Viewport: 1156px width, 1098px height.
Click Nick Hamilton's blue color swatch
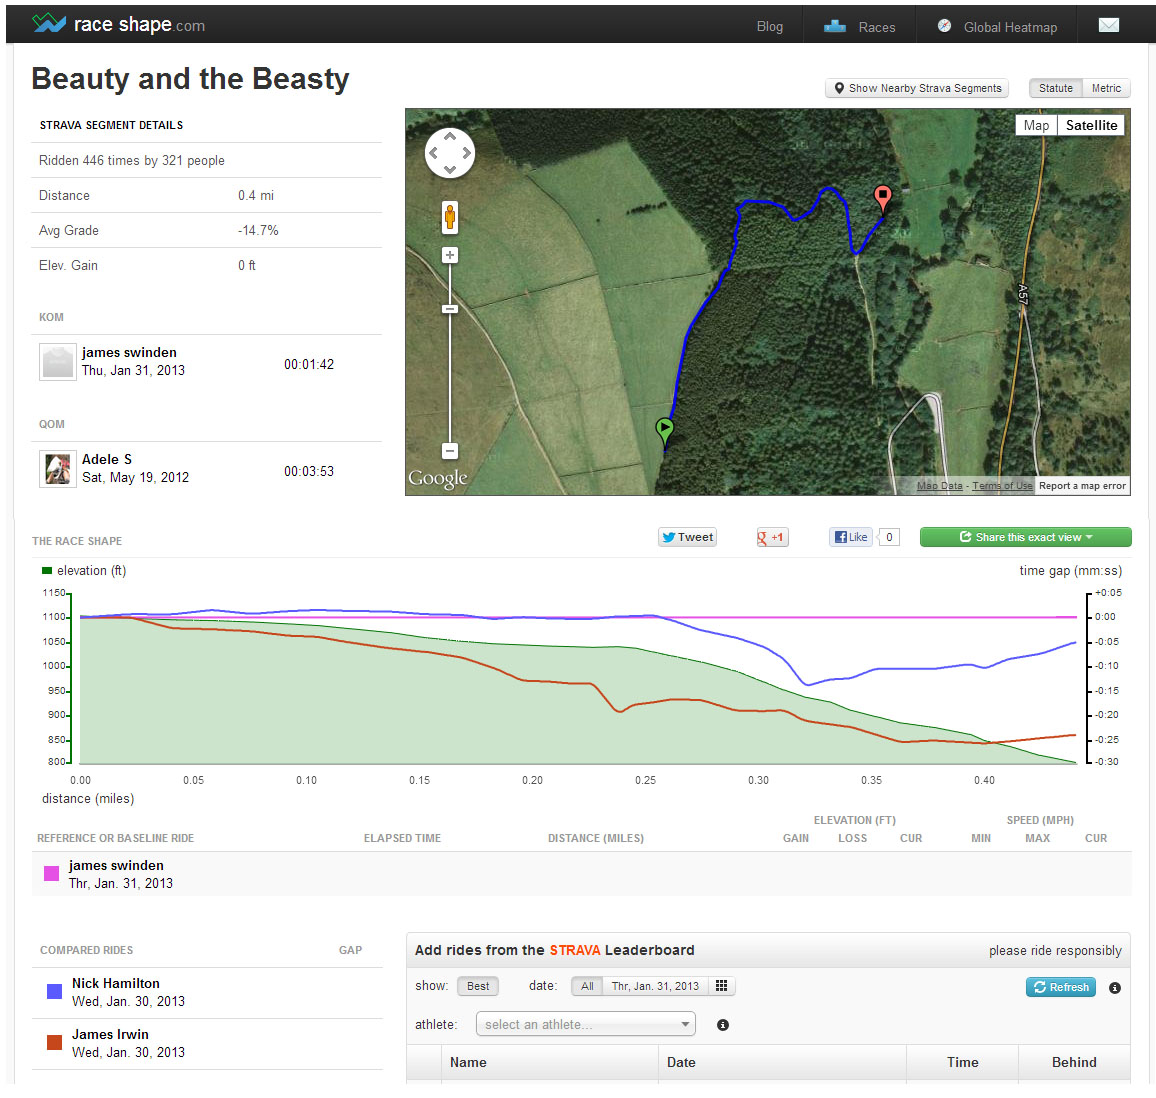point(55,992)
